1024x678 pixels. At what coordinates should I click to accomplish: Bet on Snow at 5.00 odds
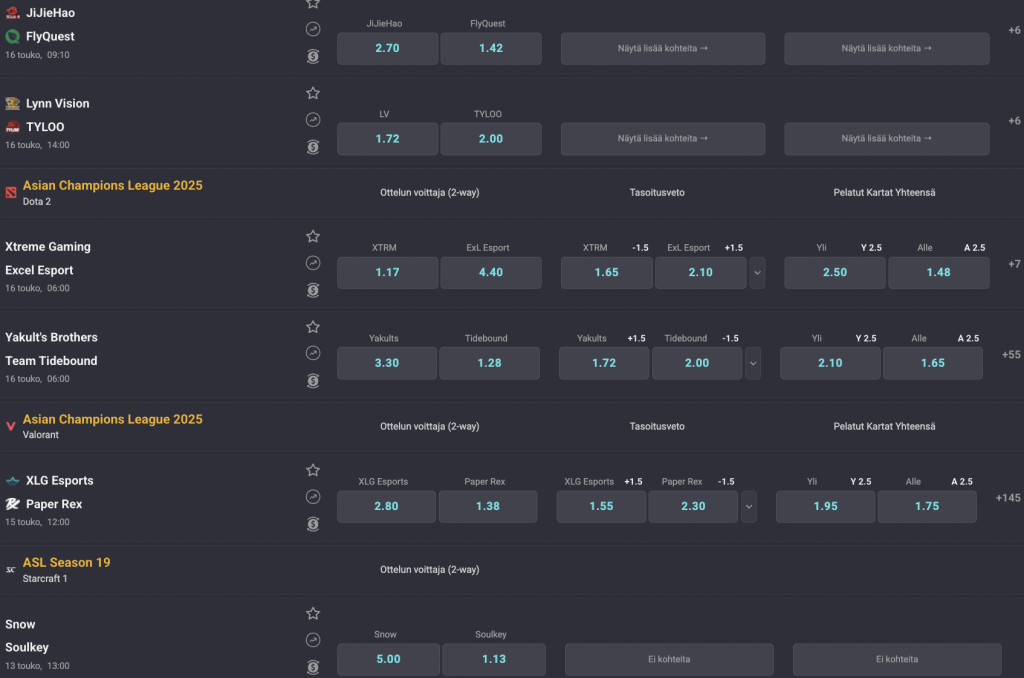389,660
